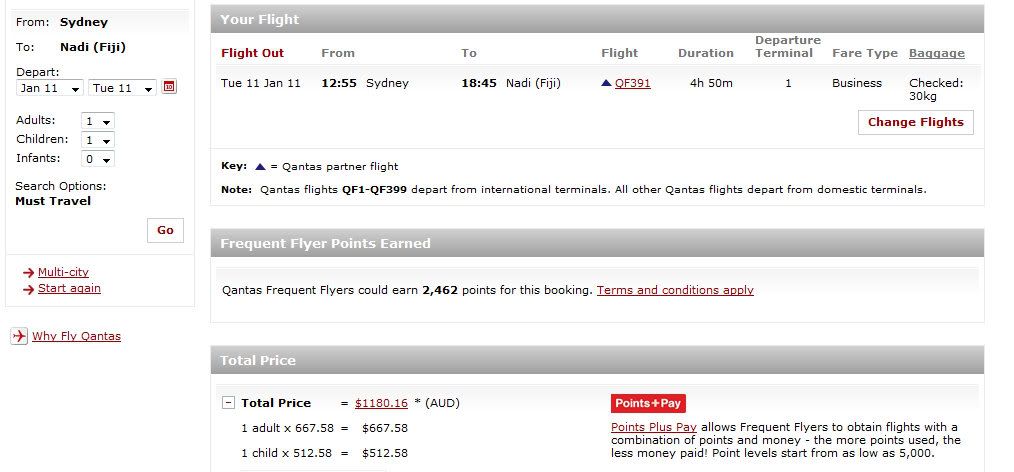
Task: Click the Change Flights button
Action: pyautogui.click(x=916, y=122)
